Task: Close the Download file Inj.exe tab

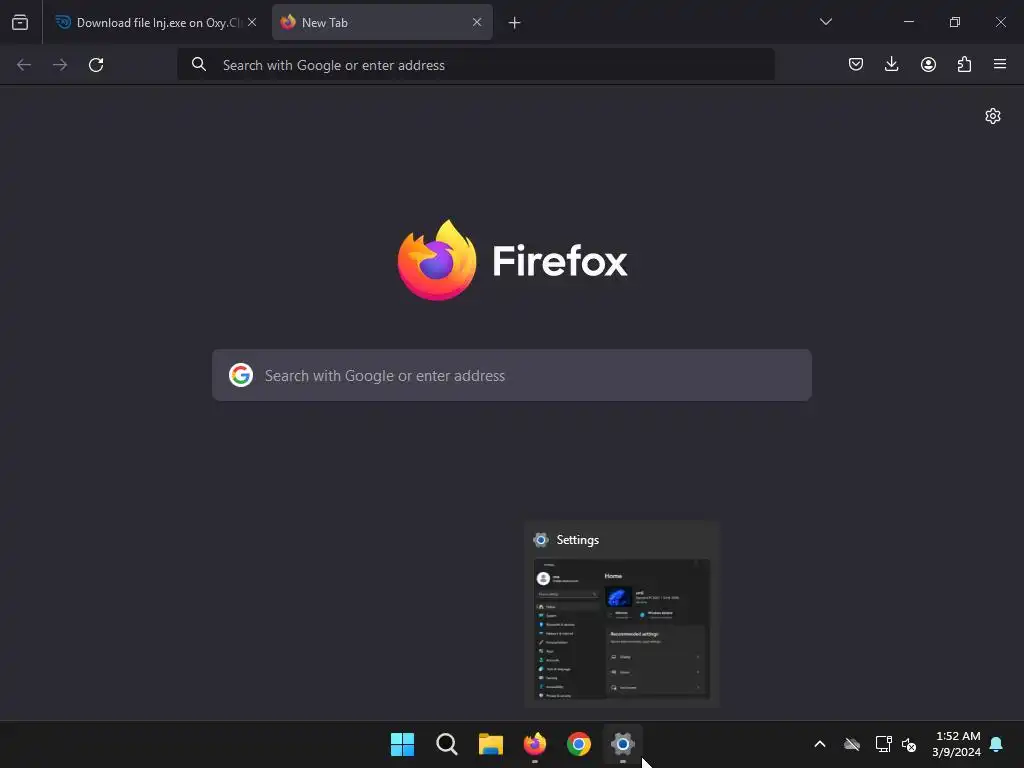Action: point(252,22)
